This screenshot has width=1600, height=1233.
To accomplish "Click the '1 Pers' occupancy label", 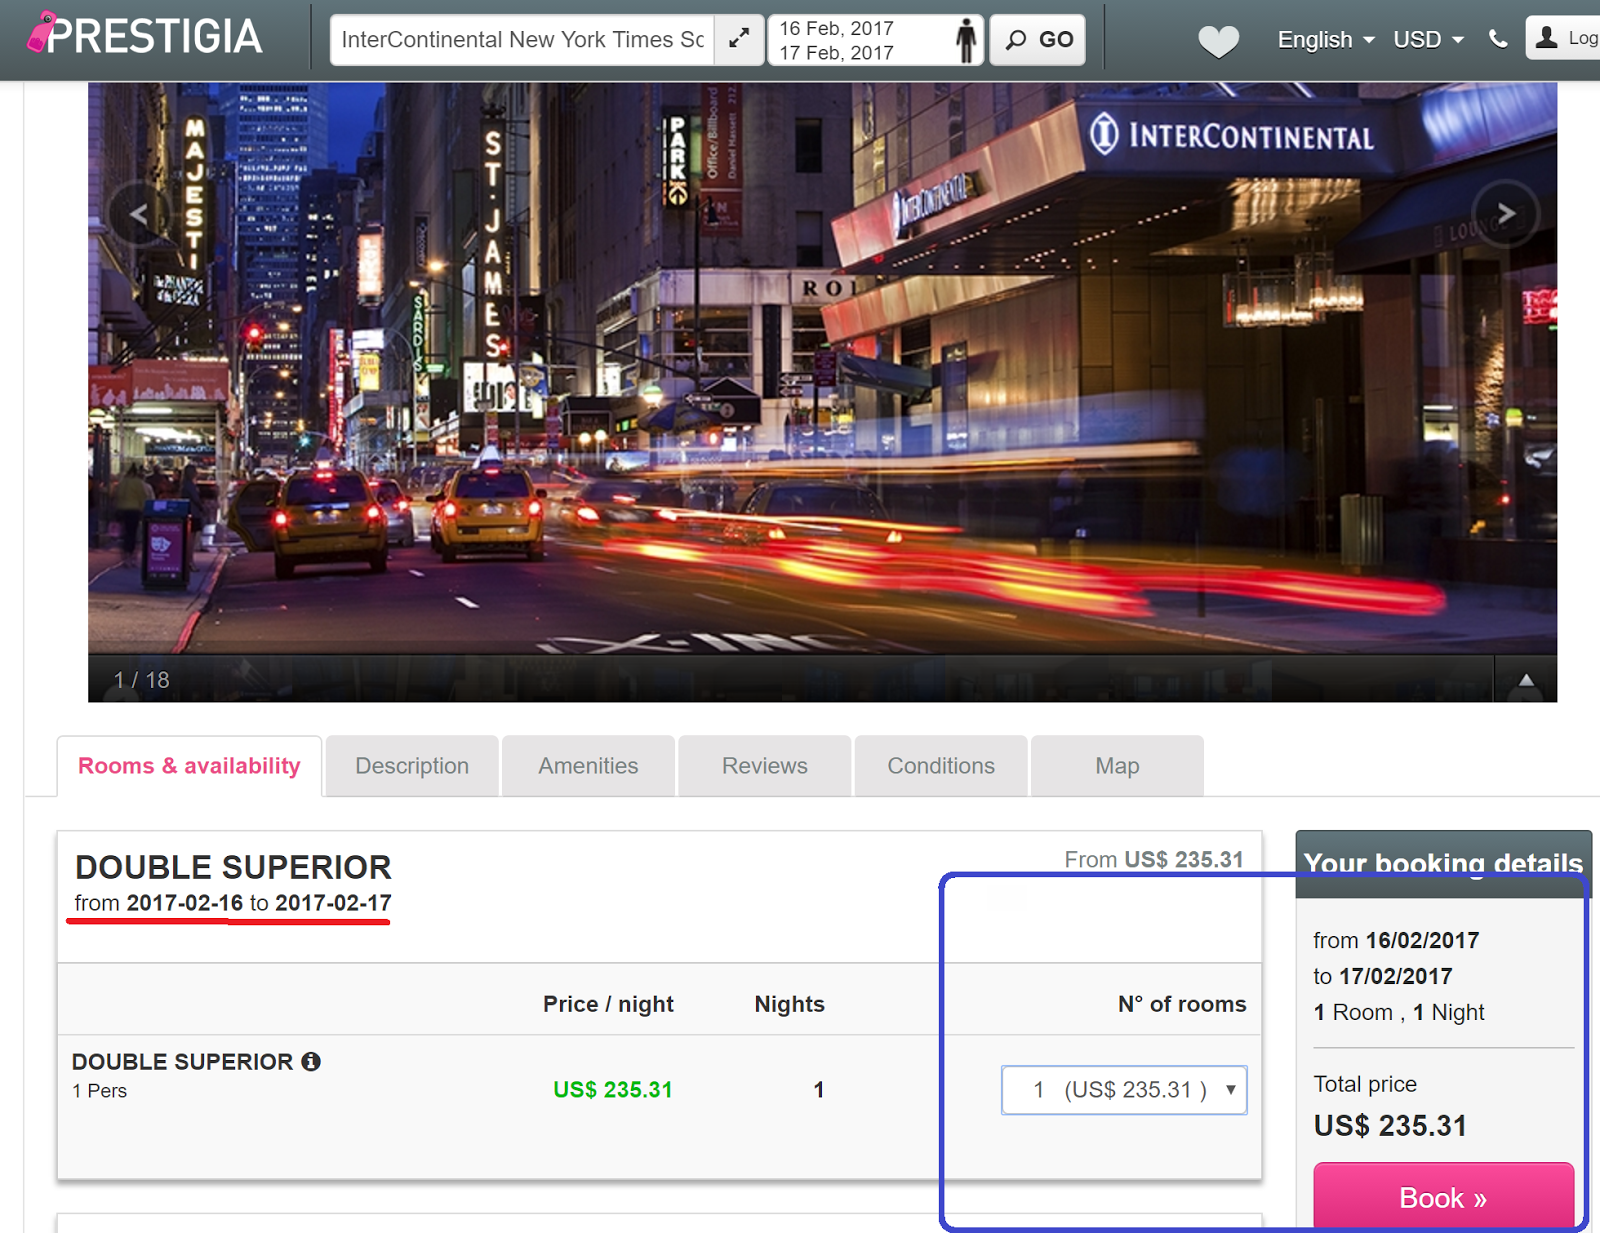I will [x=99, y=1091].
